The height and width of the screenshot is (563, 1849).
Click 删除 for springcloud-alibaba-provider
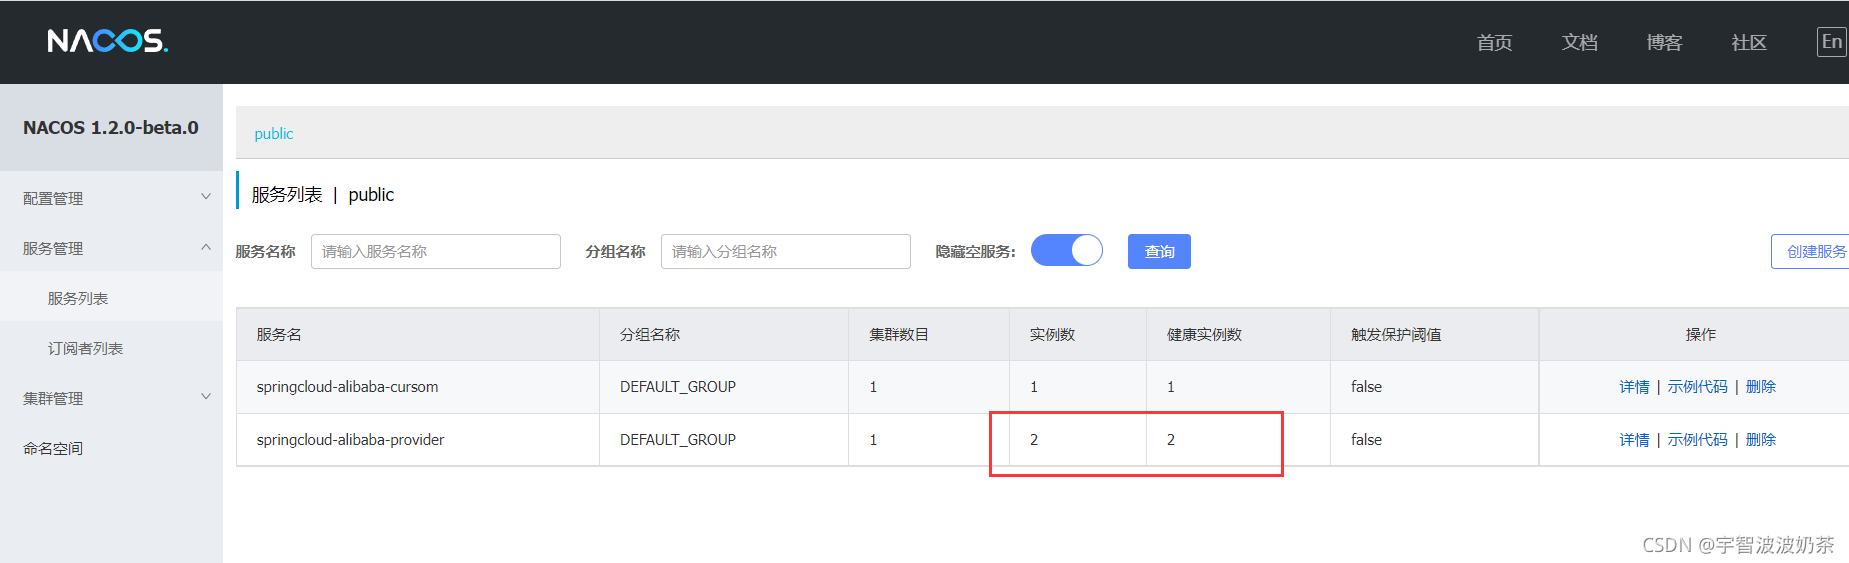point(1760,440)
